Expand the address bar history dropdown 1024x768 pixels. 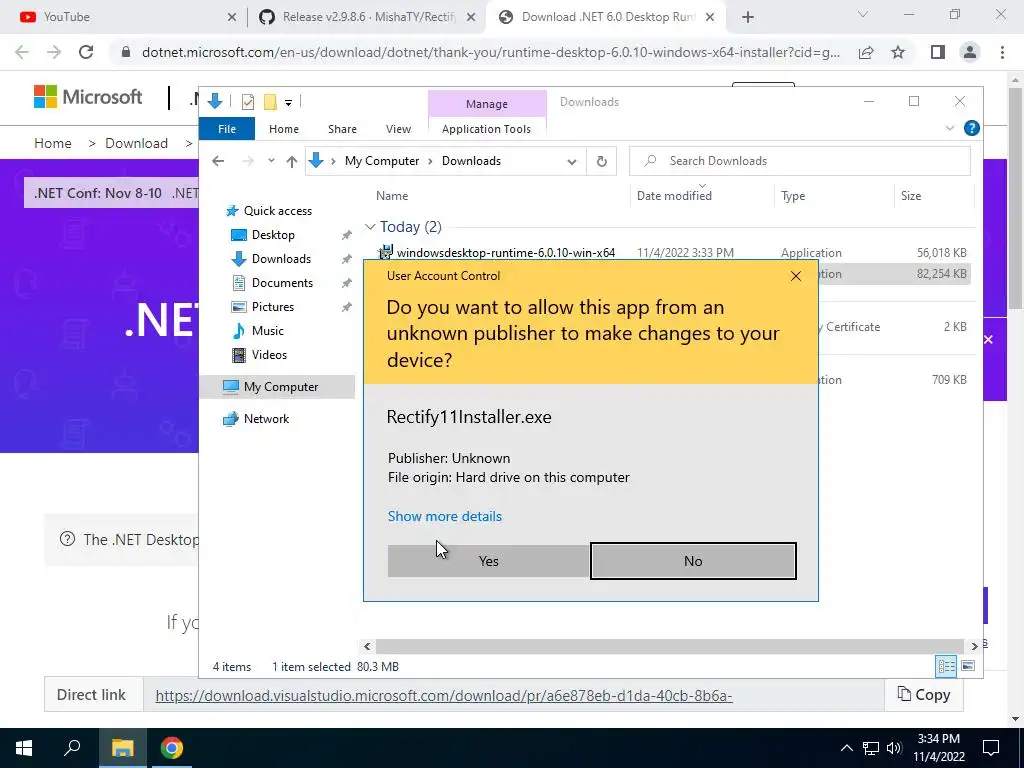pyautogui.click(x=572, y=161)
